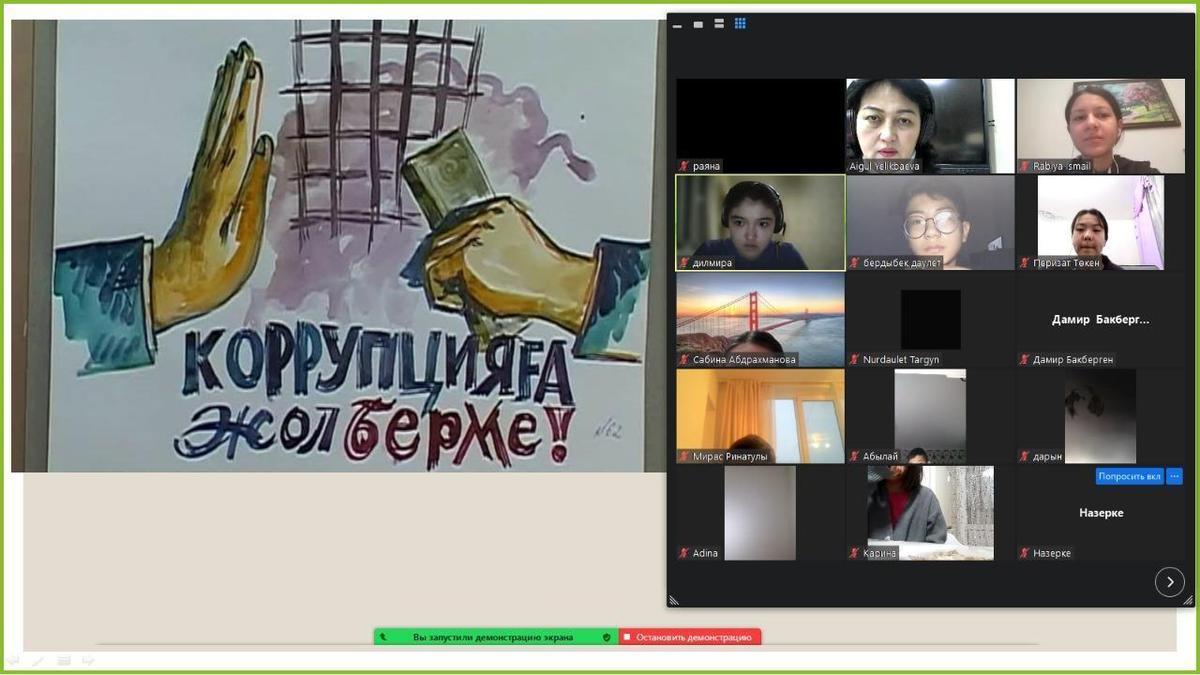Stop sharing via 'Остановить демонстрацию' button
1200x675 pixels.
[x=690, y=637]
